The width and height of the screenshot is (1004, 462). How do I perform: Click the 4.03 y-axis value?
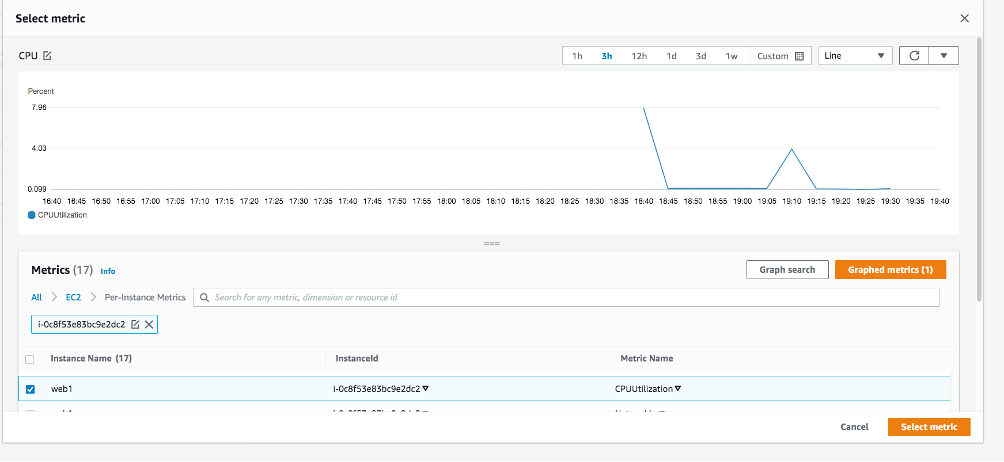pos(39,148)
